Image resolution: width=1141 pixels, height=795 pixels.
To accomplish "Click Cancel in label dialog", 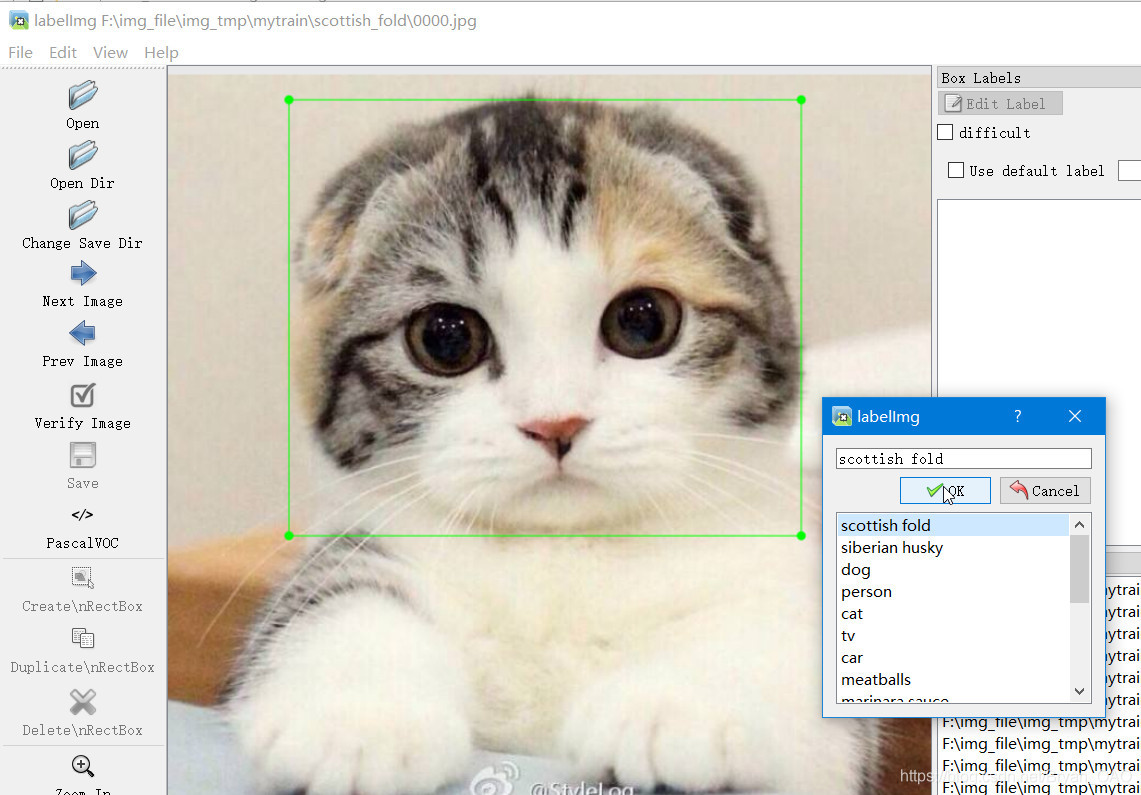I will [x=1045, y=491].
